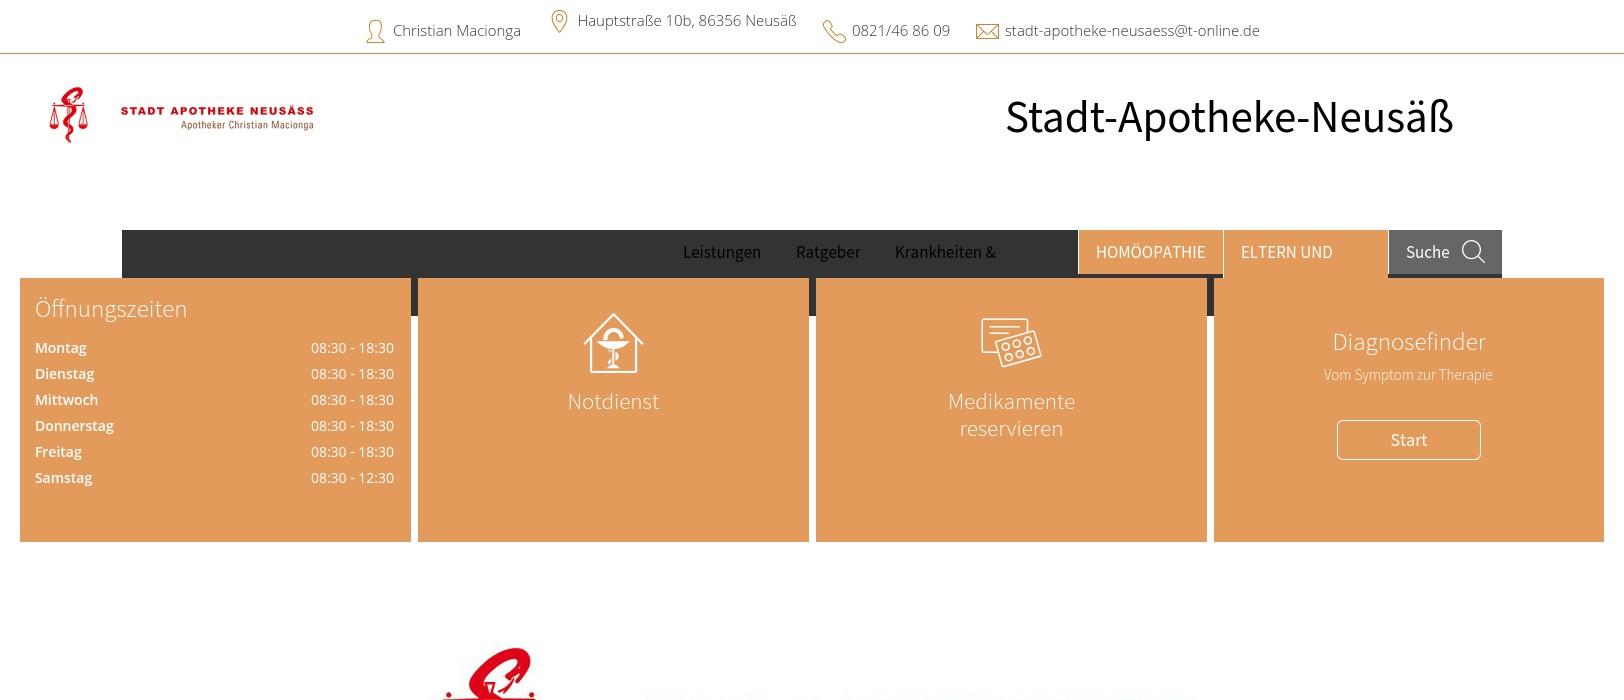
Task: Click the red Stadt Apotheke snake logo
Action: point(69,115)
